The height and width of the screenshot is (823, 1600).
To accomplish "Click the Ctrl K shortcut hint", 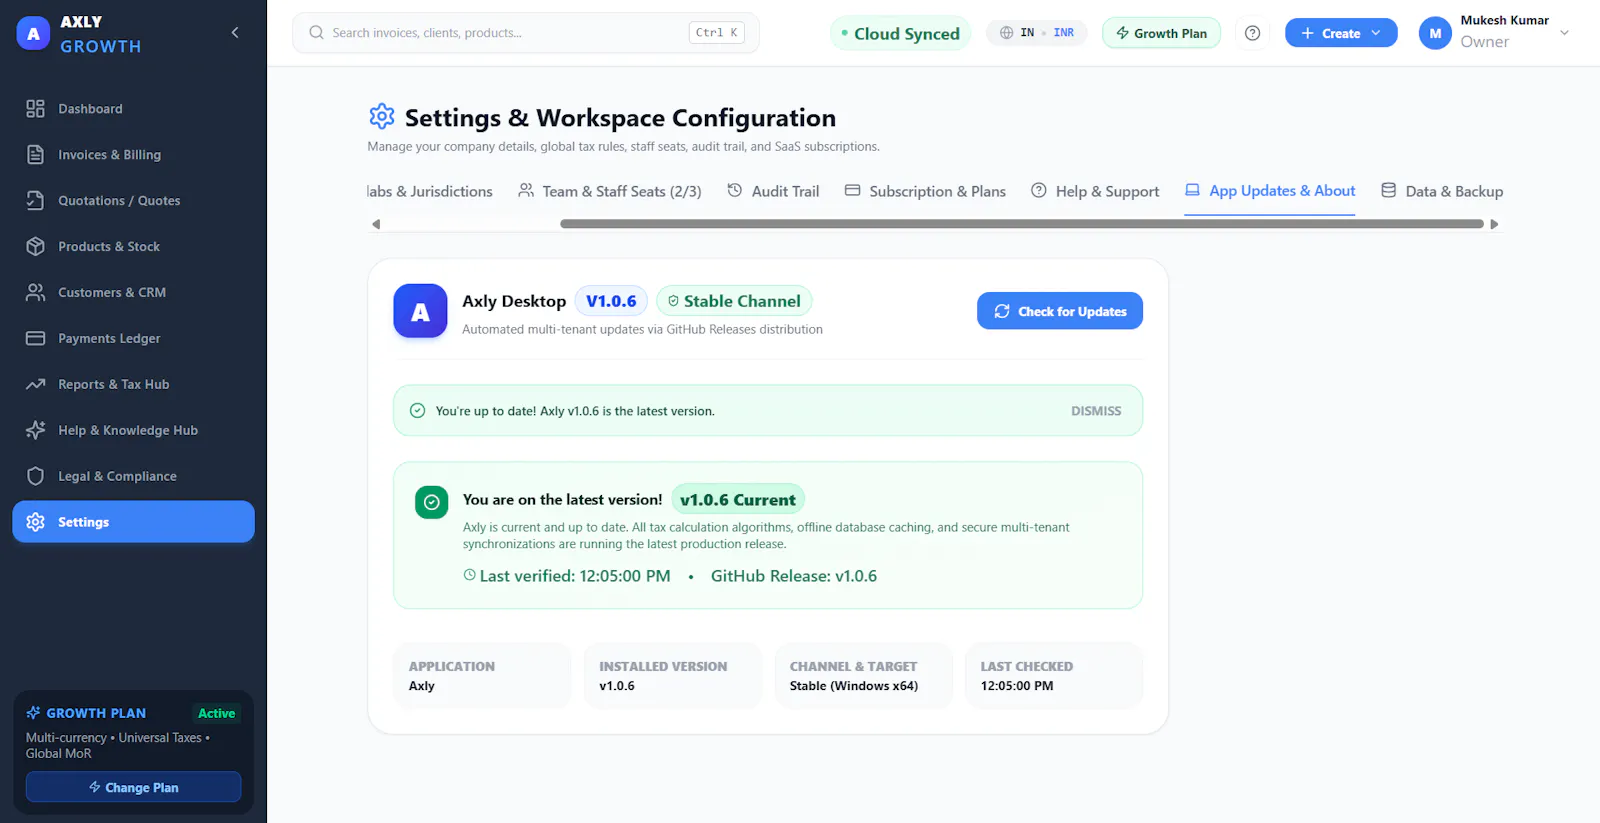I will click(x=717, y=33).
